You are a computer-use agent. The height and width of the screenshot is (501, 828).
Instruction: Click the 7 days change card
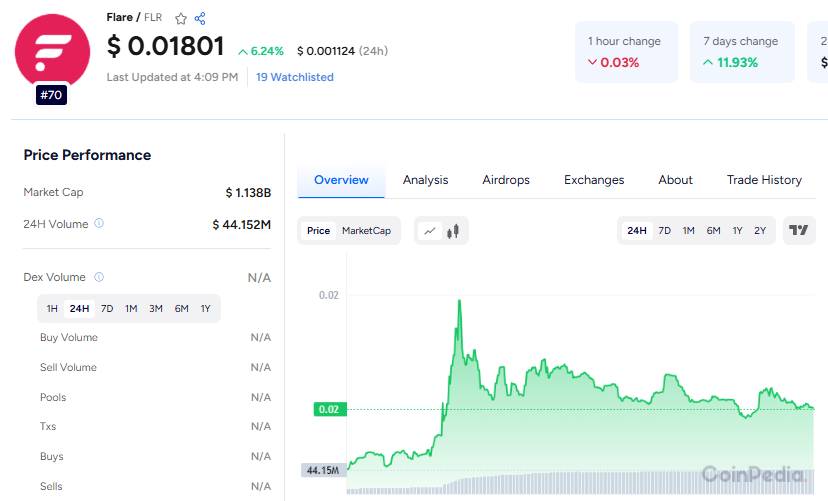[742, 52]
